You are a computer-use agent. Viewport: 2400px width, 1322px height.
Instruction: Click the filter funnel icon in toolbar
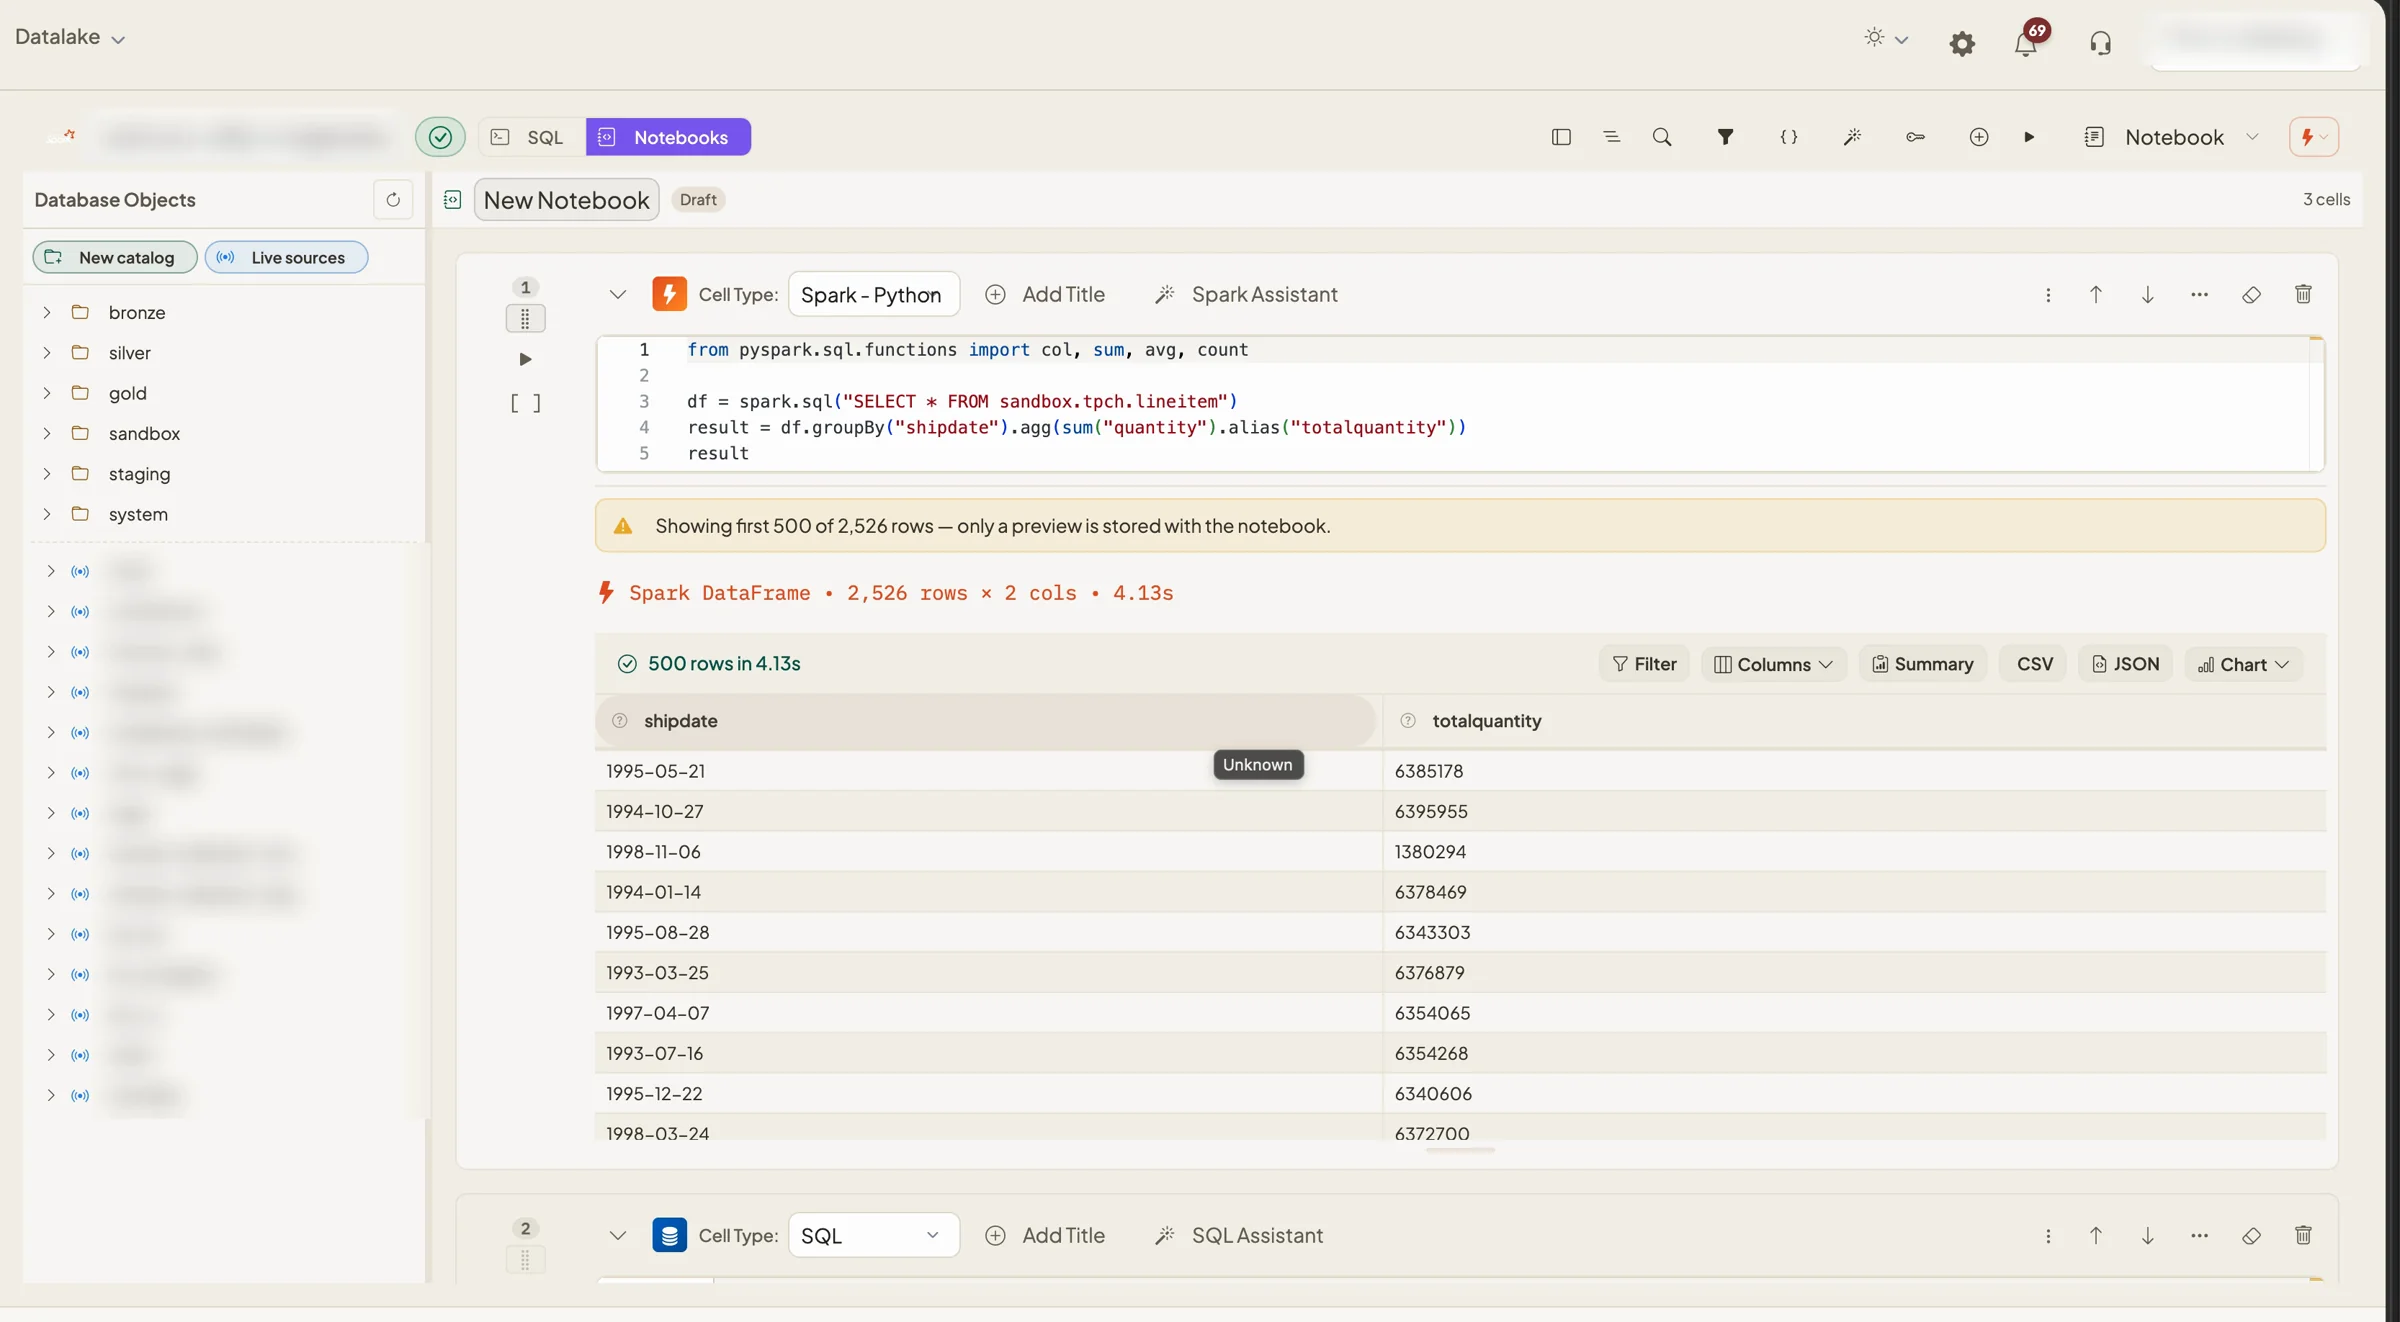pyautogui.click(x=1725, y=137)
